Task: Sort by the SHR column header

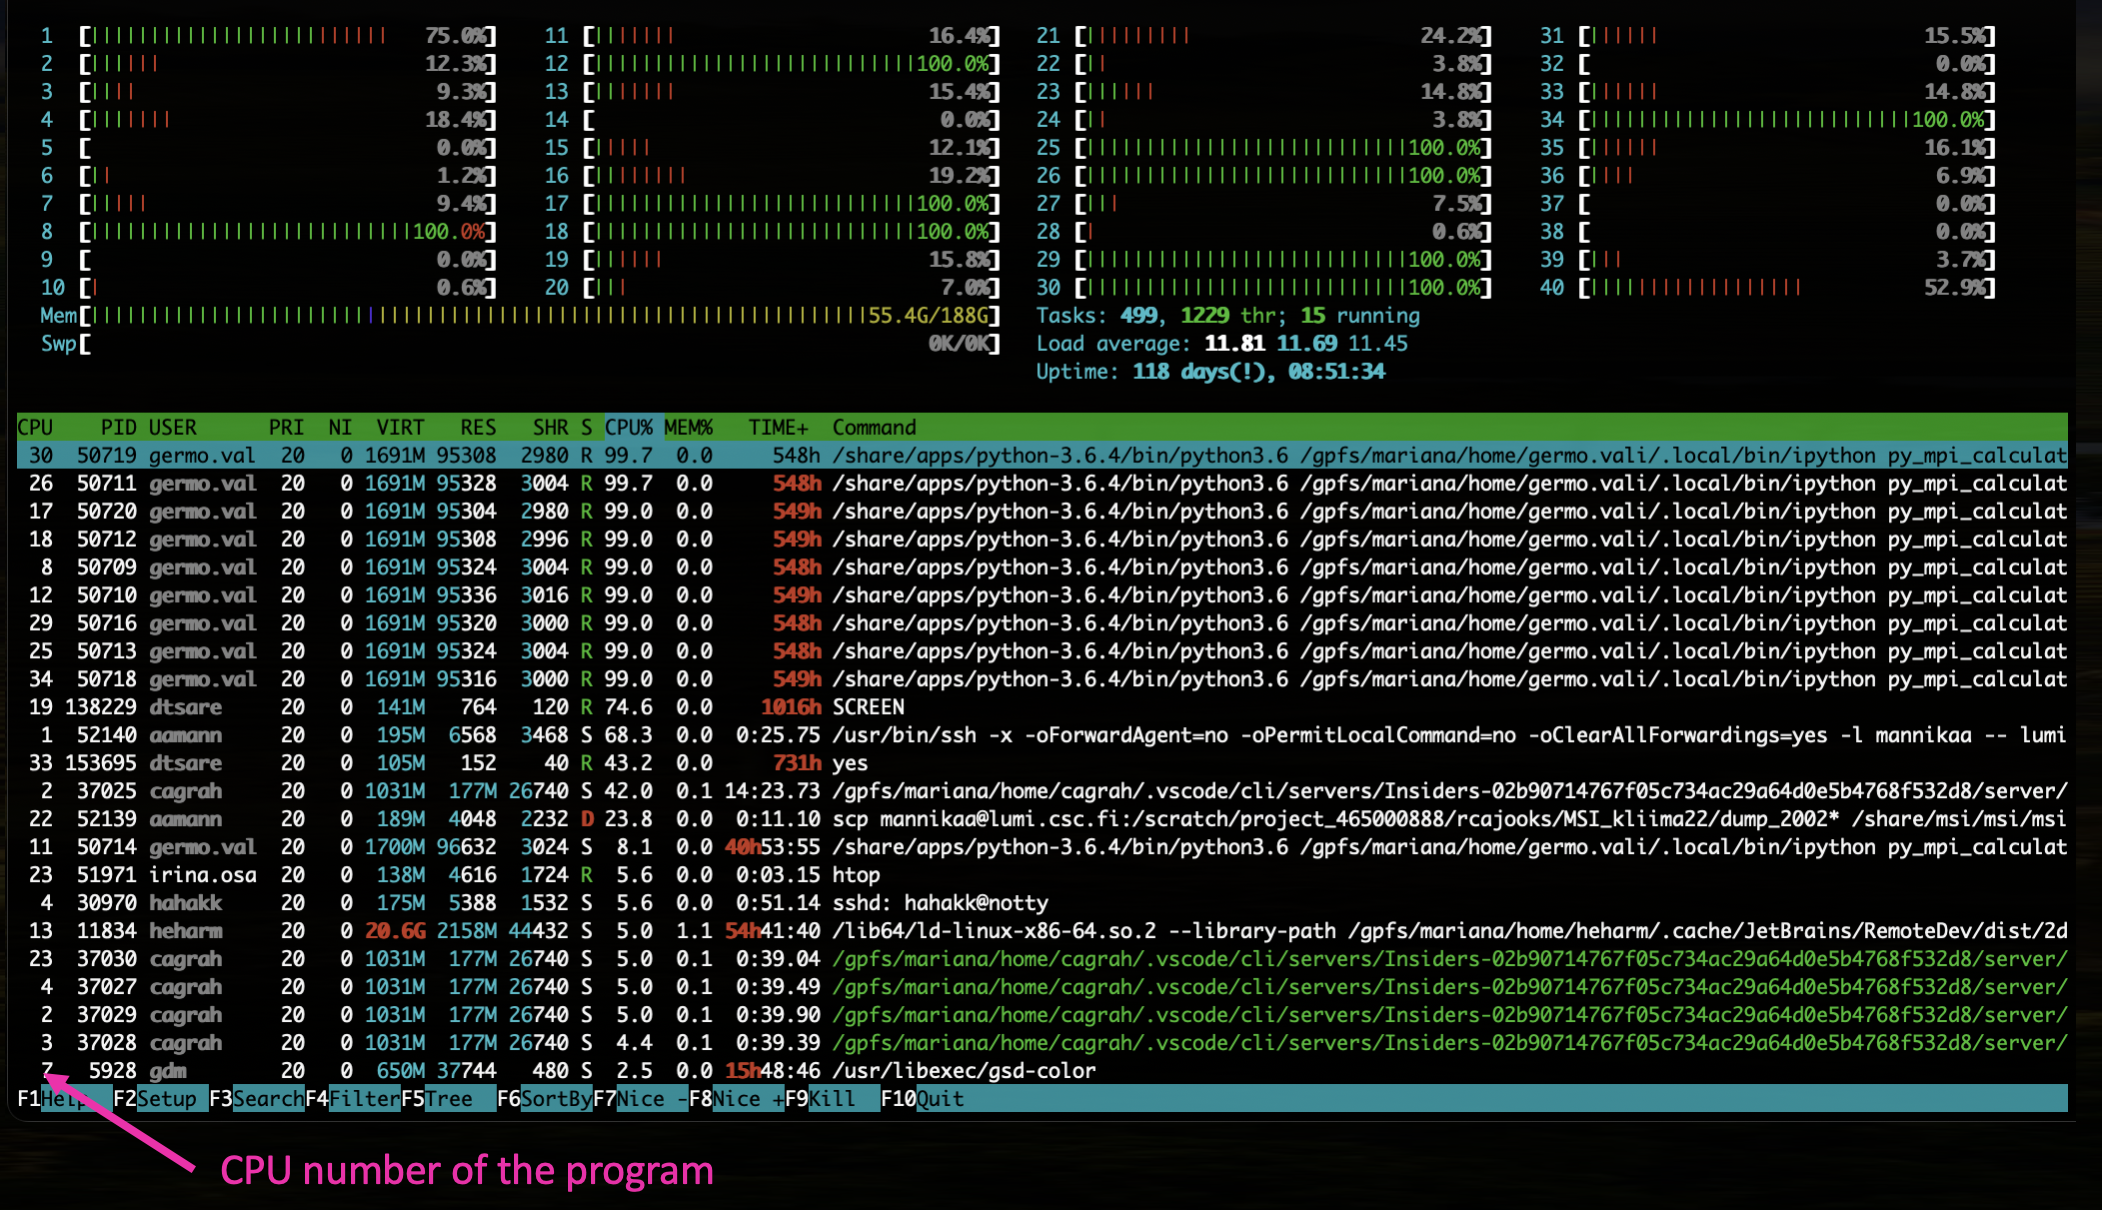Action: point(550,427)
